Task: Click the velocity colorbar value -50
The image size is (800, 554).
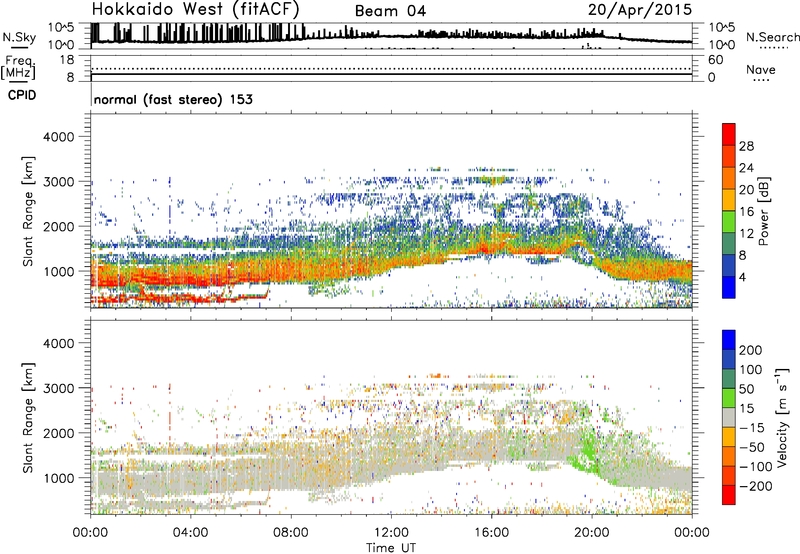Action: pos(752,447)
